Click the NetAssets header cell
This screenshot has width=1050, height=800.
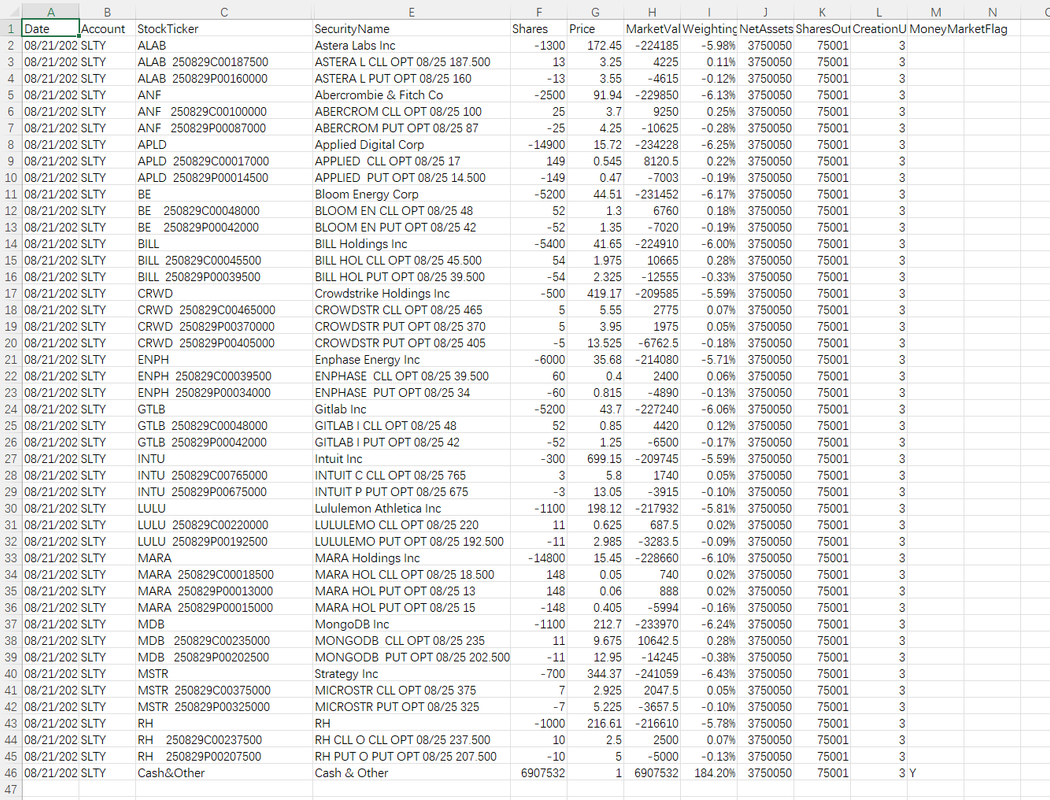click(x=765, y=29)
